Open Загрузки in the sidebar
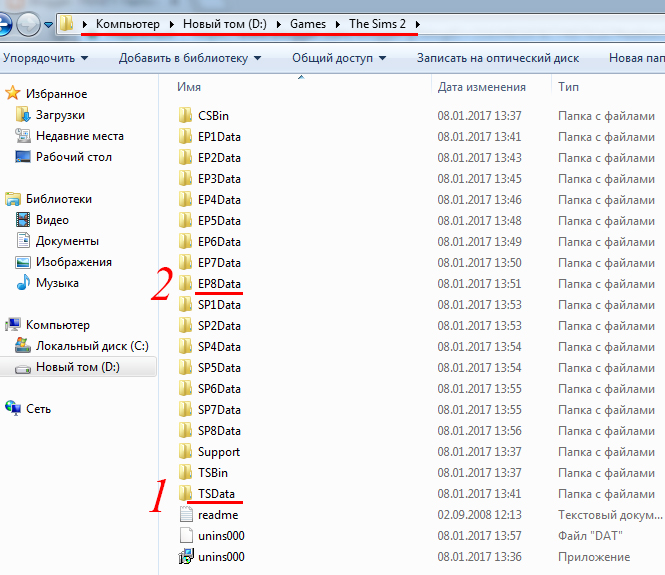665x575 pixels. [60, 115]
